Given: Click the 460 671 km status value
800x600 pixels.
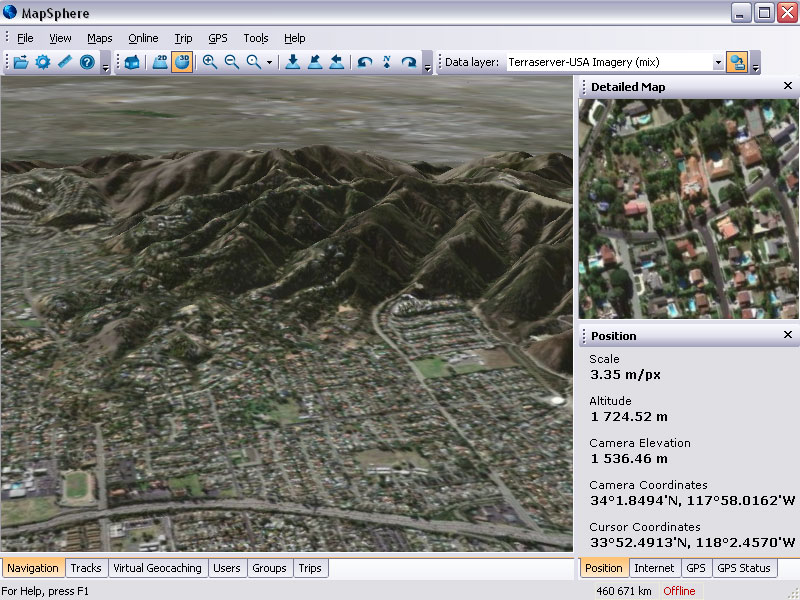Looking at the screenshot, I should coord(624,591).
